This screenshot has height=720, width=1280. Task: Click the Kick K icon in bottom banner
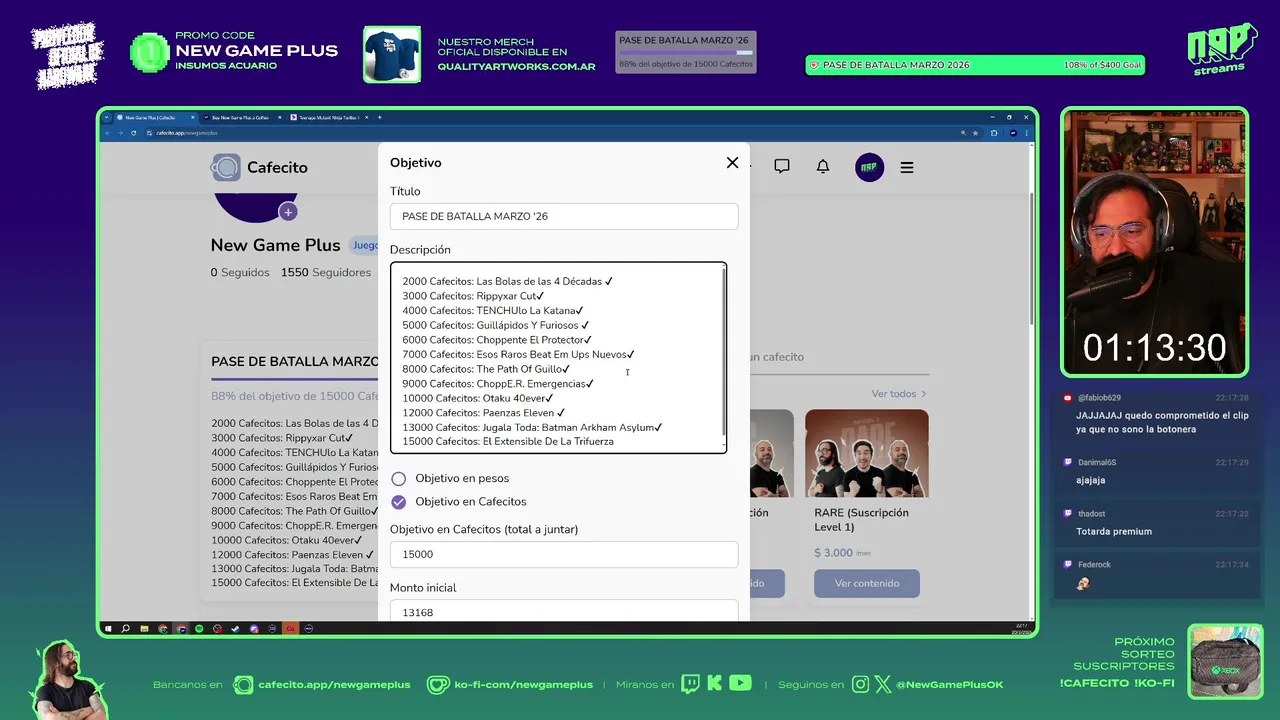[x=714, y=684]
